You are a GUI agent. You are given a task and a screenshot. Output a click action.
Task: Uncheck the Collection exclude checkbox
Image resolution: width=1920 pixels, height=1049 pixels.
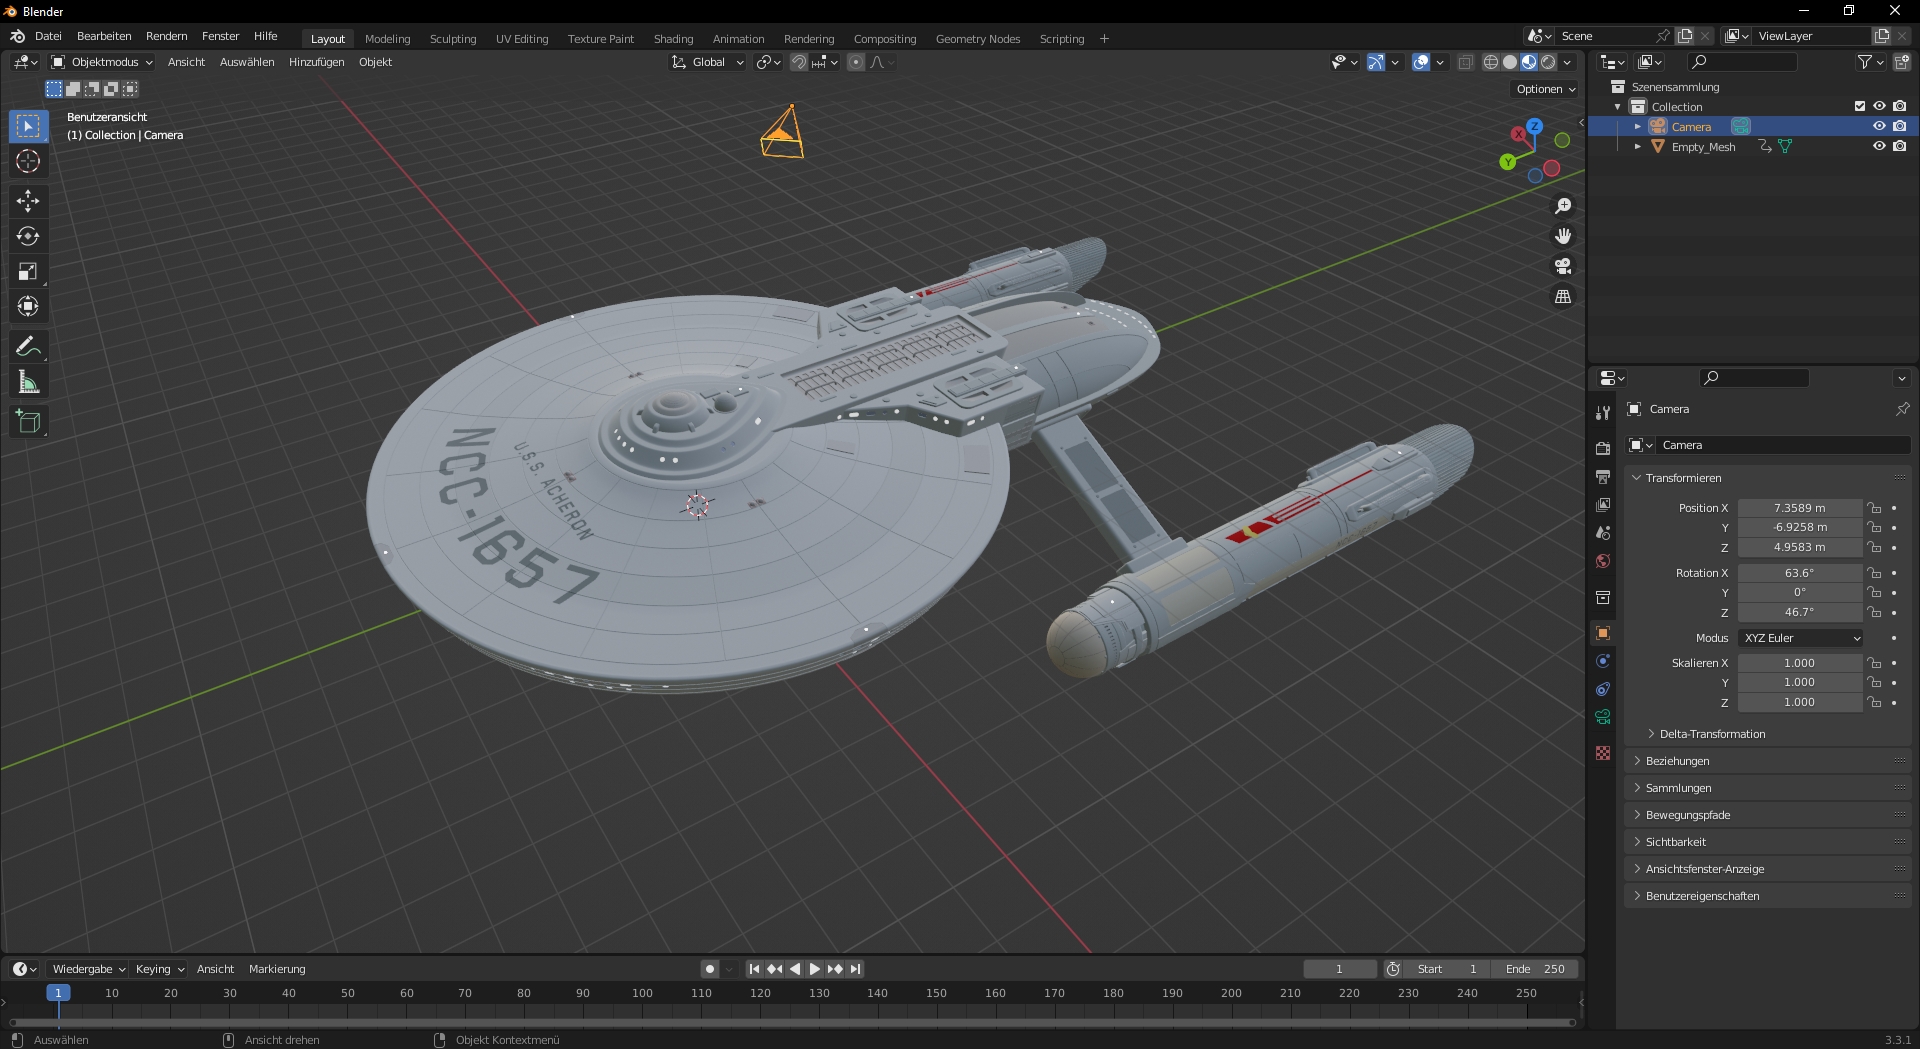1859,106
